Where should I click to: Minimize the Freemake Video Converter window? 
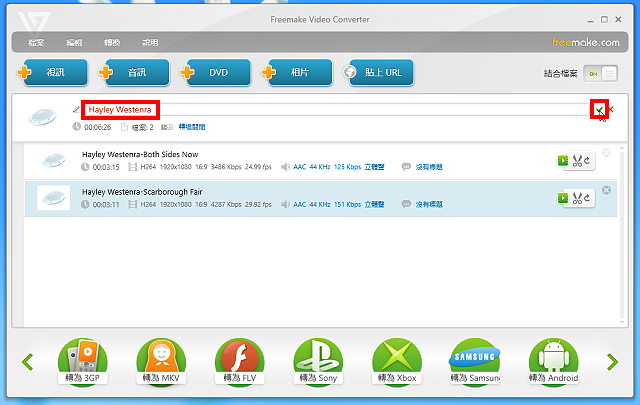point(590,20)
